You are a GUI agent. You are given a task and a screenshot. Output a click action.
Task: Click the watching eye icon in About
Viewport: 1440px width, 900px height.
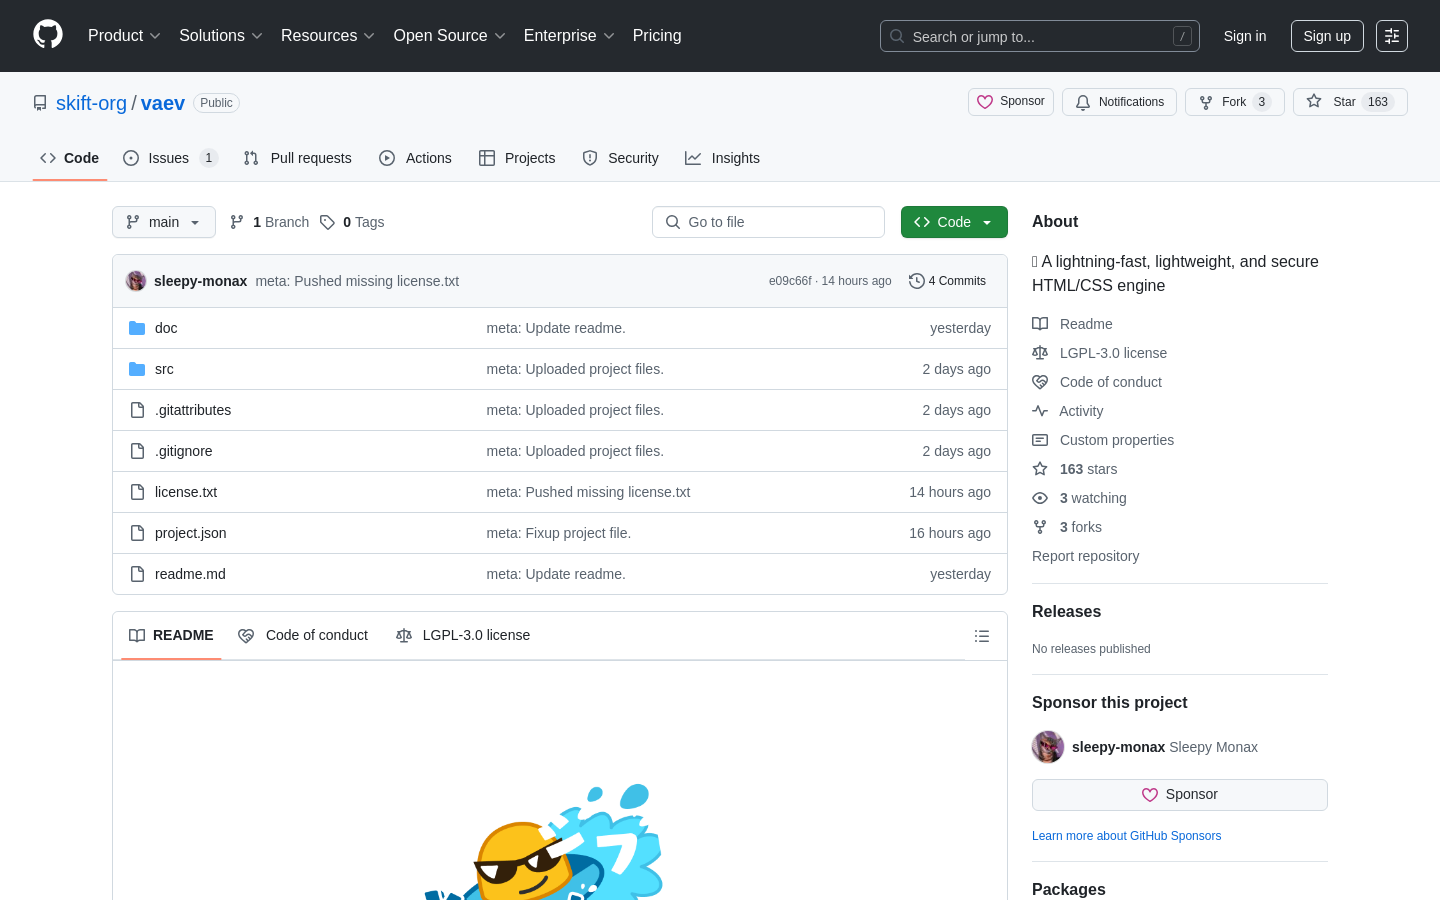point(1040,498)
